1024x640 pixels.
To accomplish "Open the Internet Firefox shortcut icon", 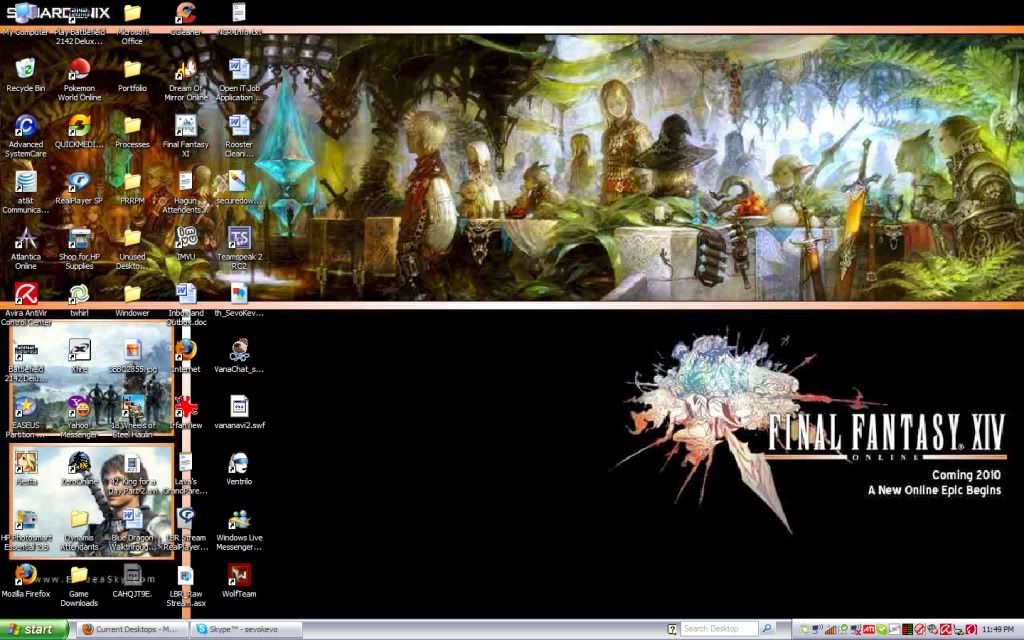I will [185, 349].
